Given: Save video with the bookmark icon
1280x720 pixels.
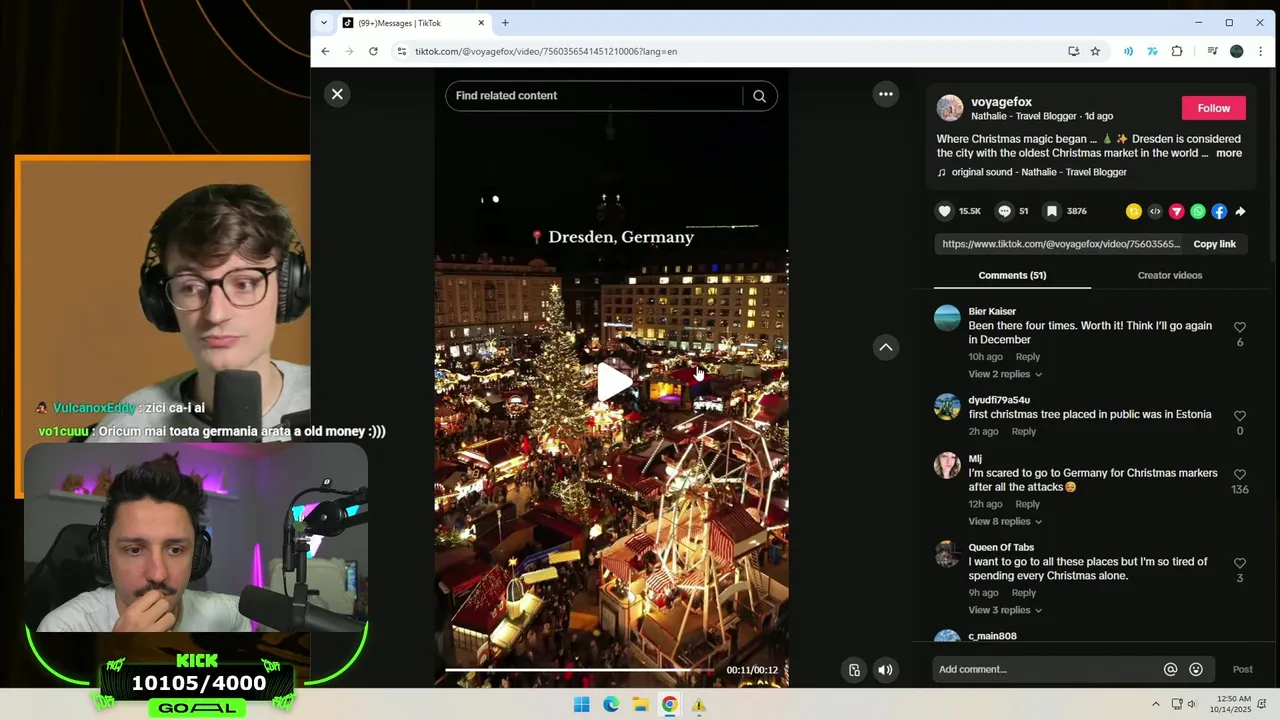Looking at the screenshot, I should [1052, 211].
